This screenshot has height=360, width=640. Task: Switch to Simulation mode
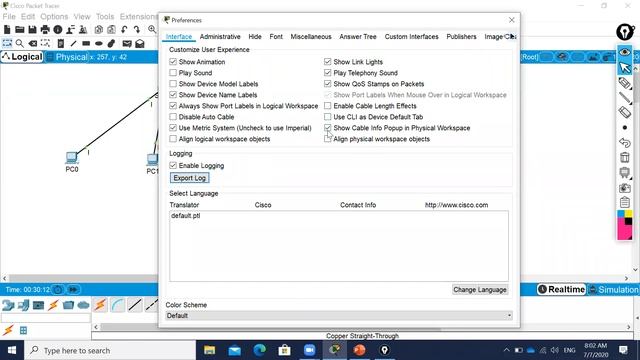pos(614,289)
